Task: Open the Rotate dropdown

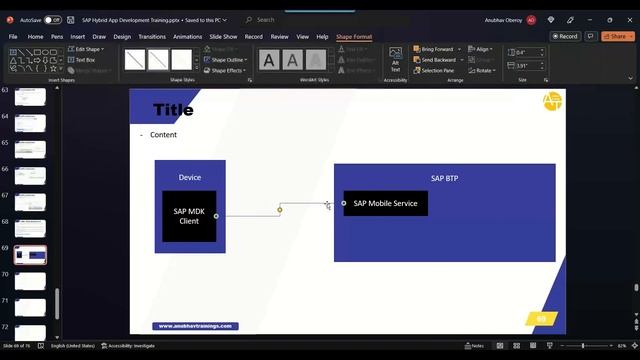Action: point(482,71)
